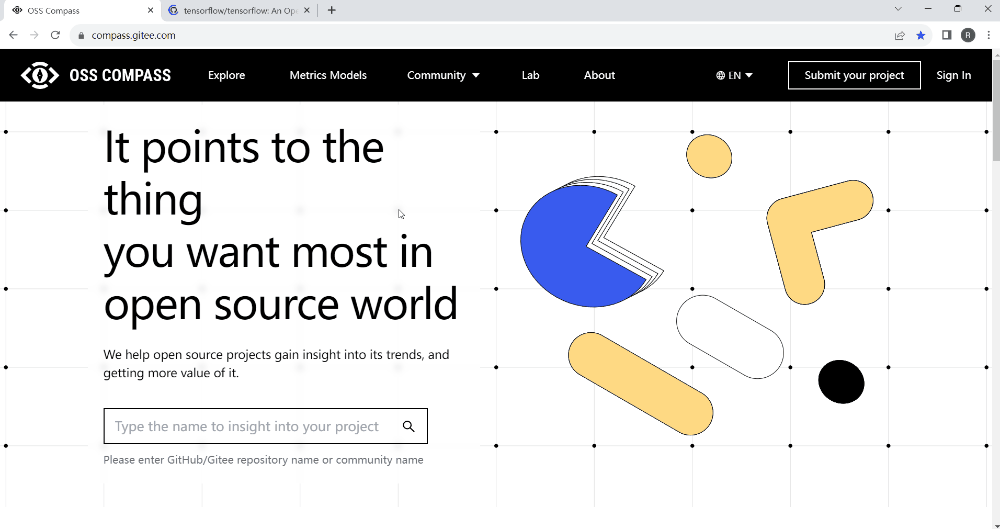Click the address bar URL compass.gitee.com
This screenshot has height=529, width=1000.
pyautogui.click(x=133, y=36)
